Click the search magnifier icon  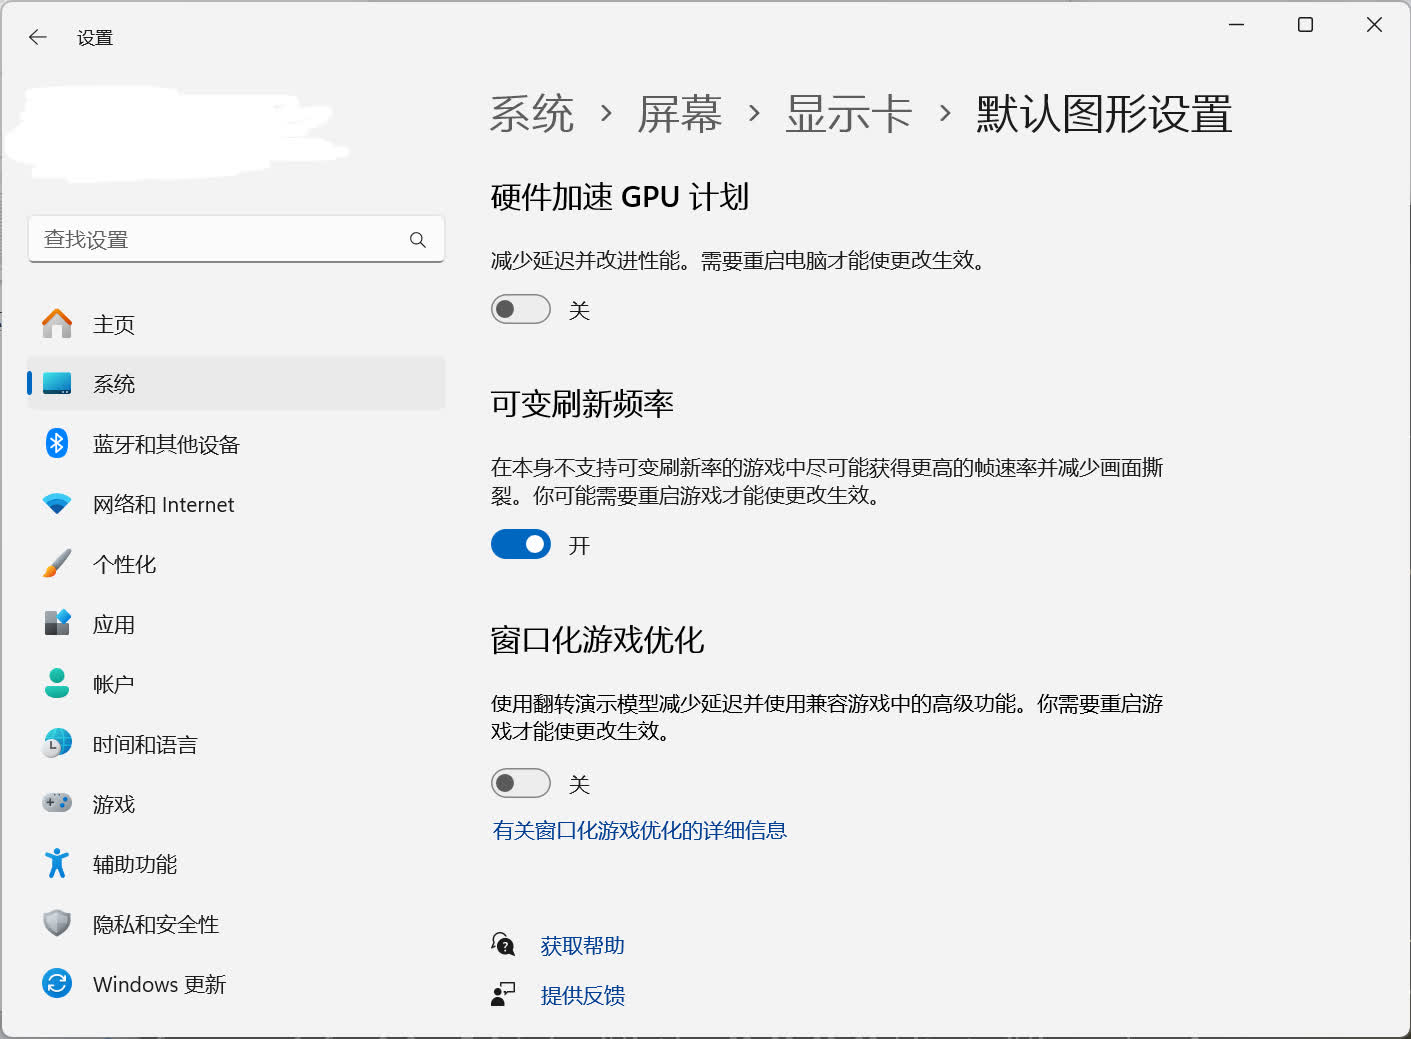[418, 240]
